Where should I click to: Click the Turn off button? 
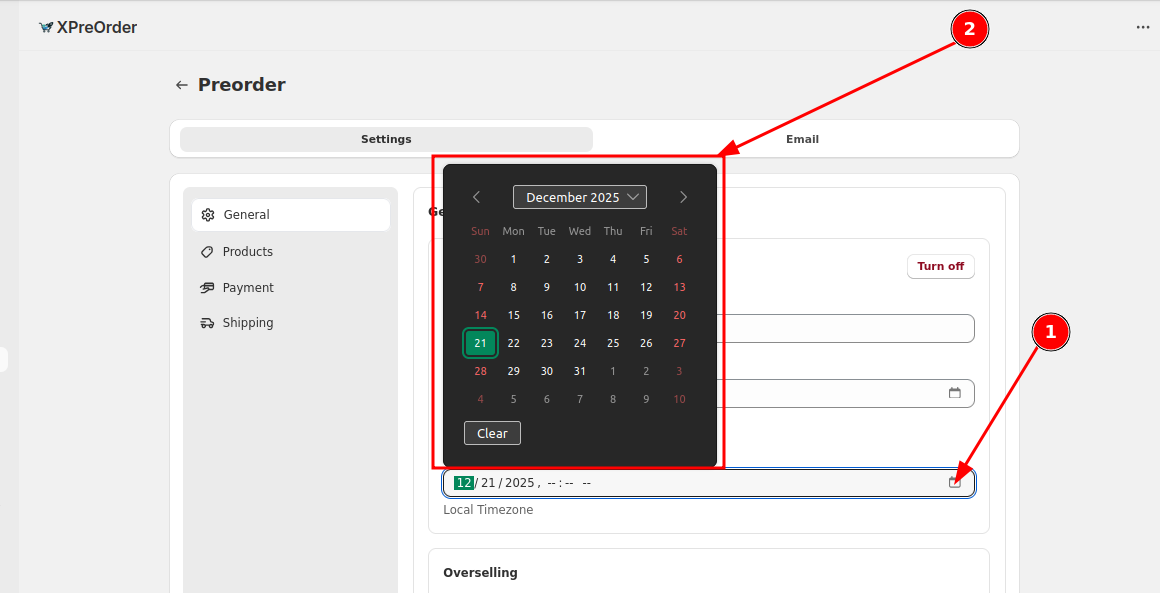(940, 266)
